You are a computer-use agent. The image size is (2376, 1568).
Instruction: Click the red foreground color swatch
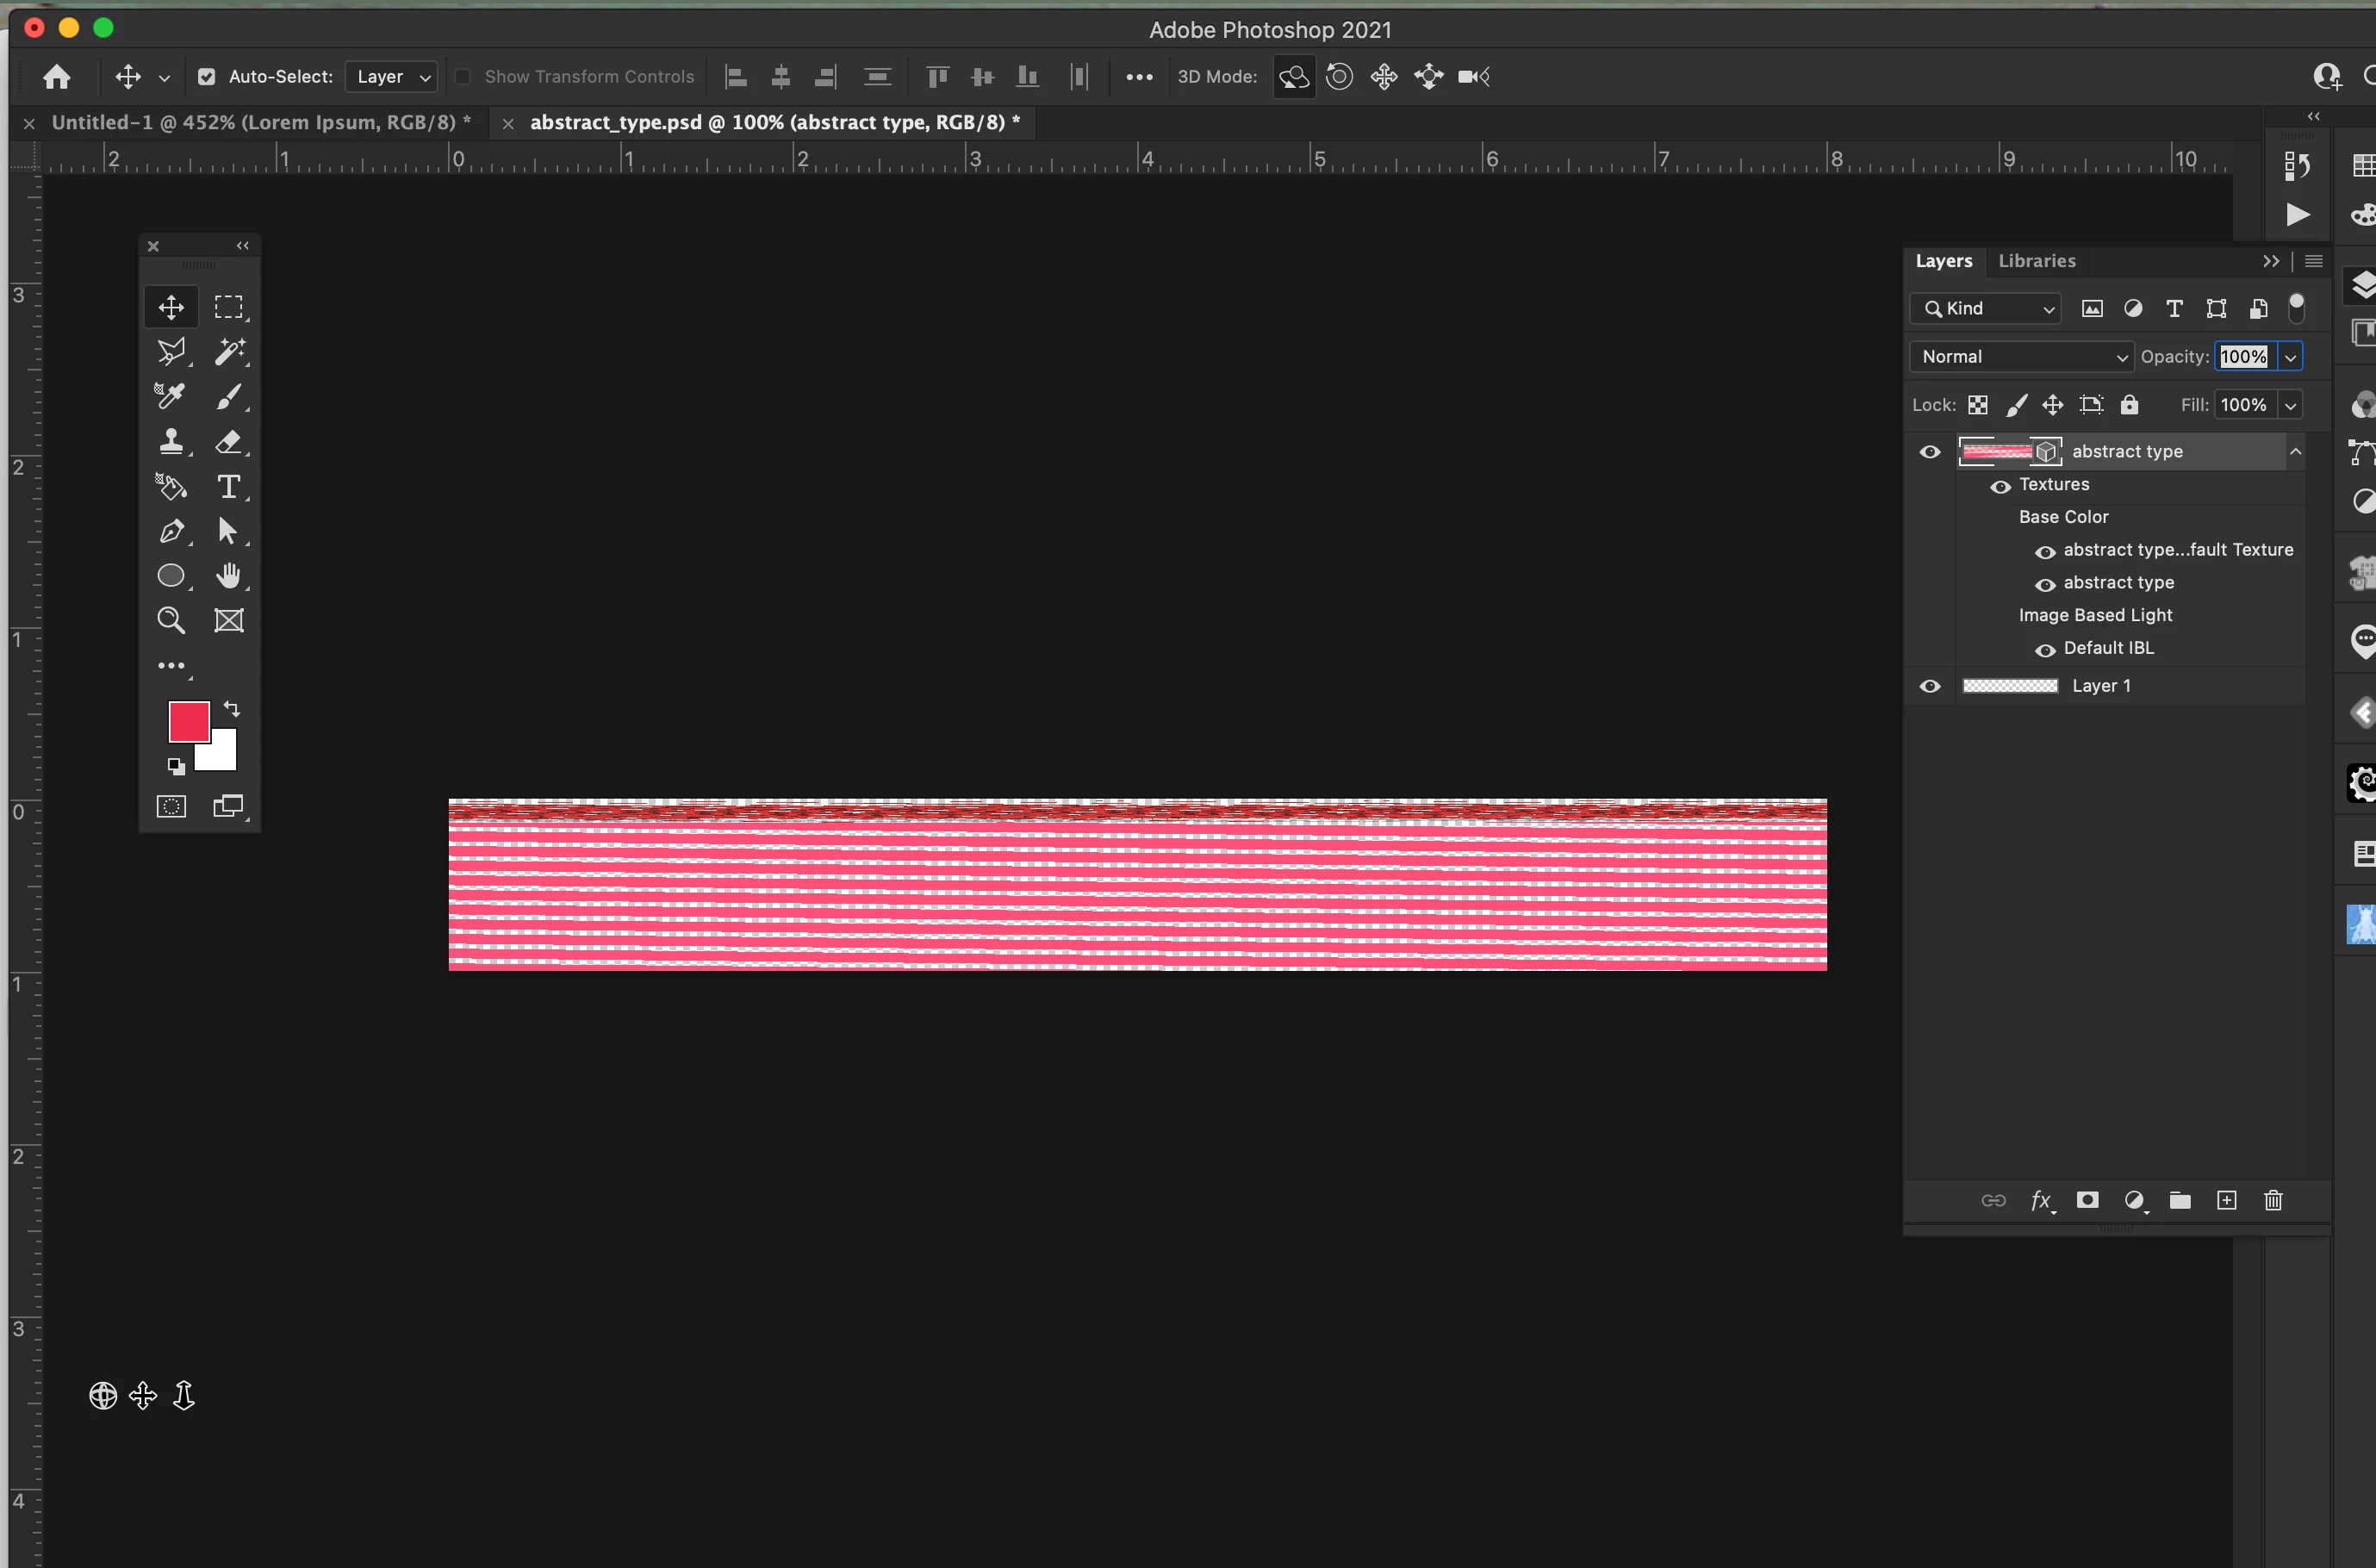[x=187, y=720]
